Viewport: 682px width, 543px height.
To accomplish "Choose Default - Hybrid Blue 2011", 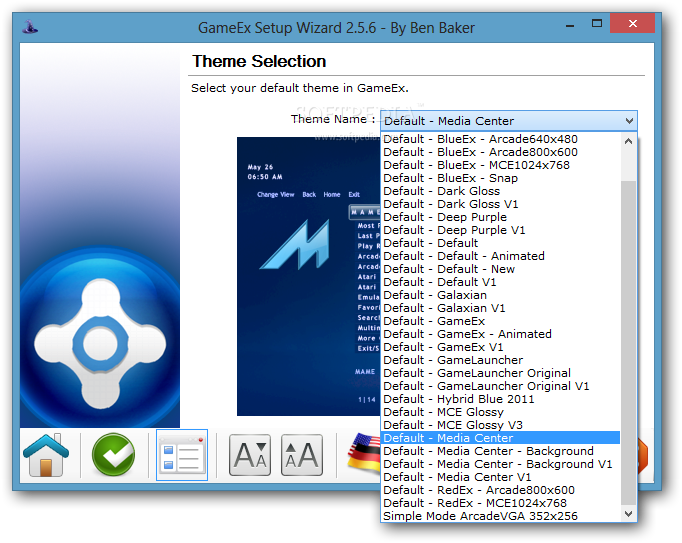I will tap(500, 399).
